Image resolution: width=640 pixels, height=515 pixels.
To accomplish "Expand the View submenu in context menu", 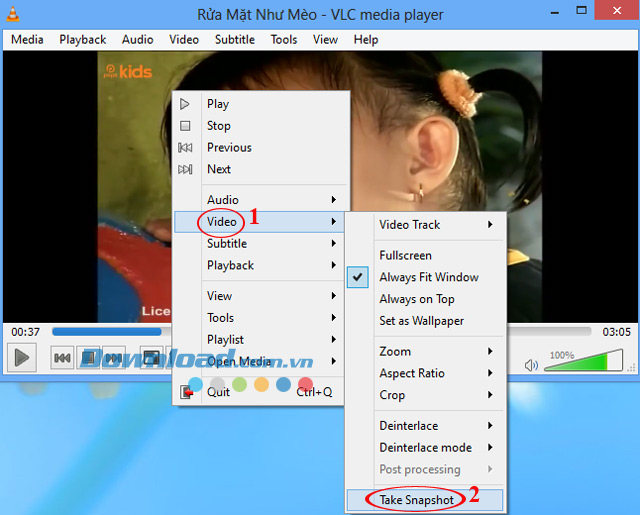I will tap(259, 296).
